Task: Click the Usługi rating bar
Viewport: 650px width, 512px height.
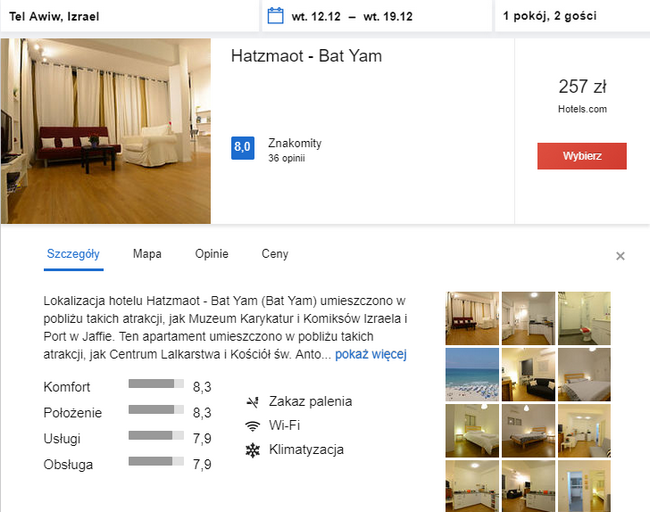Action: click(x=156, y=435)
